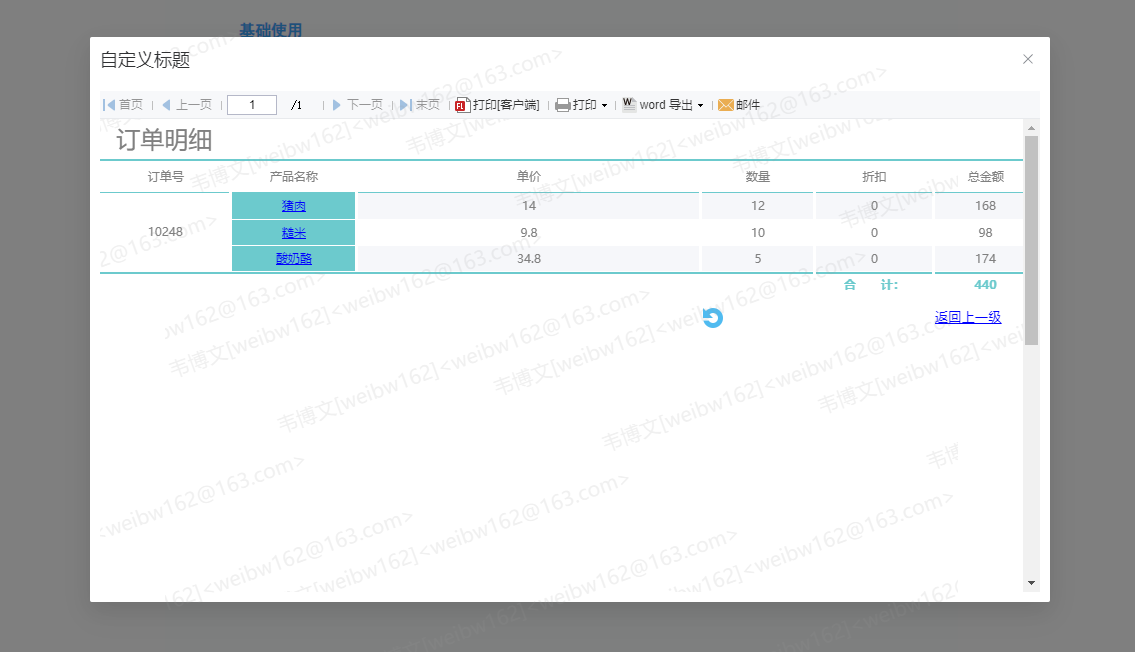This screenshot has height=652, width=1135.
Task: Click the 数量 column header
Action: 758,177
